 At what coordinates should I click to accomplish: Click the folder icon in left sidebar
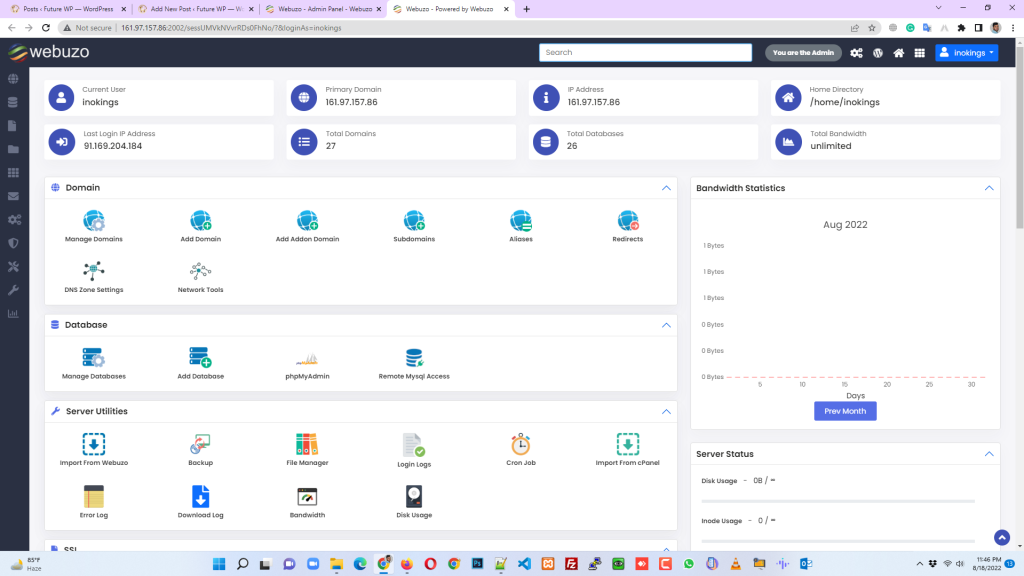(13, 150)
